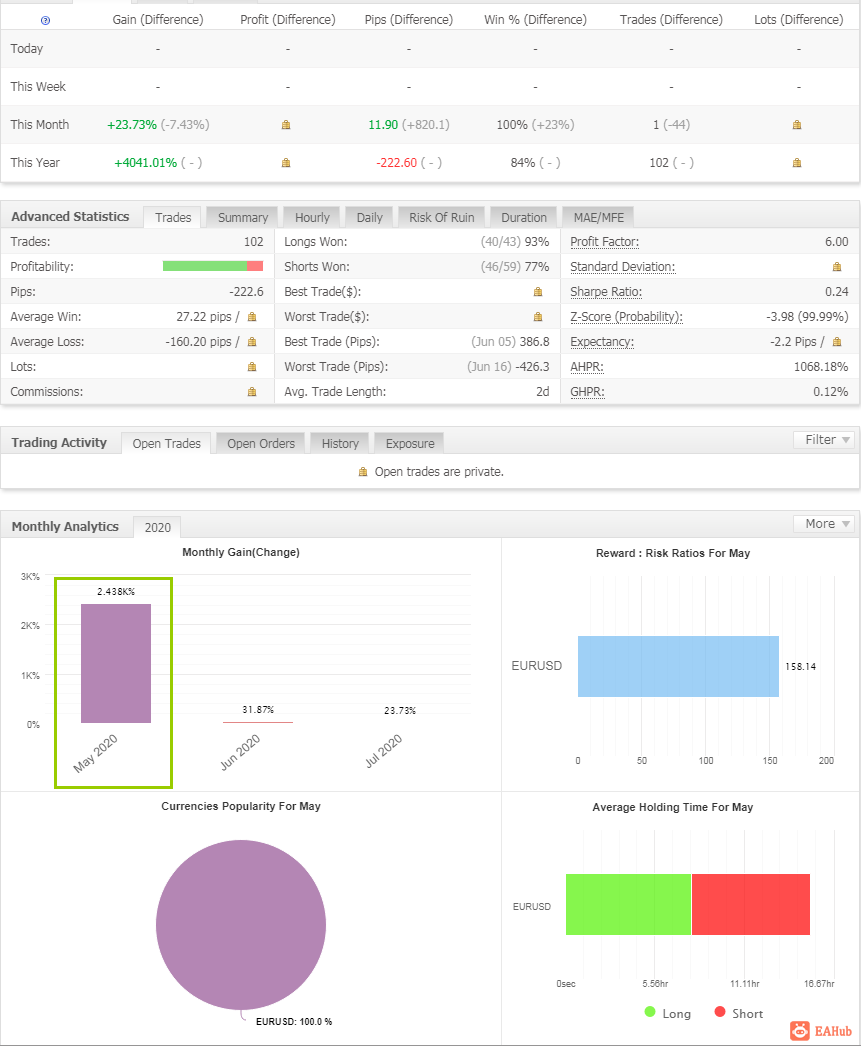861x1046 pixels.
Task: Click the lock icon next to Expectancy value
Action: (x=837, y=342)
